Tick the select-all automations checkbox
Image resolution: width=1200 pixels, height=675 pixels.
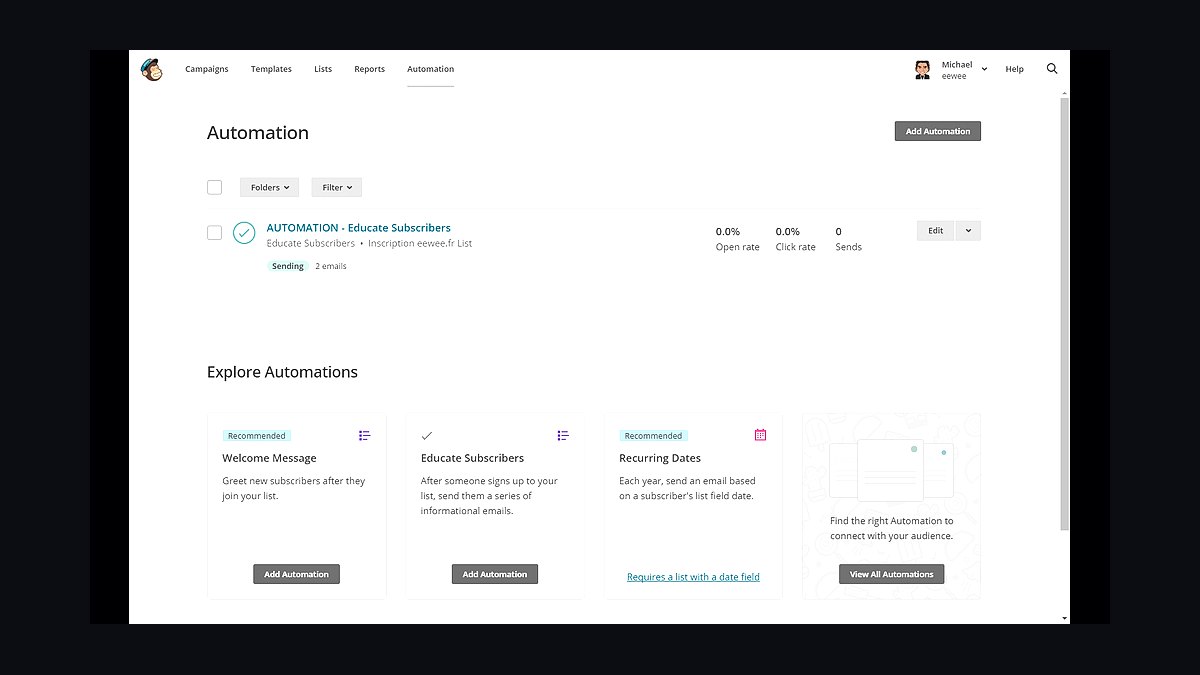(x=214, y=187)
